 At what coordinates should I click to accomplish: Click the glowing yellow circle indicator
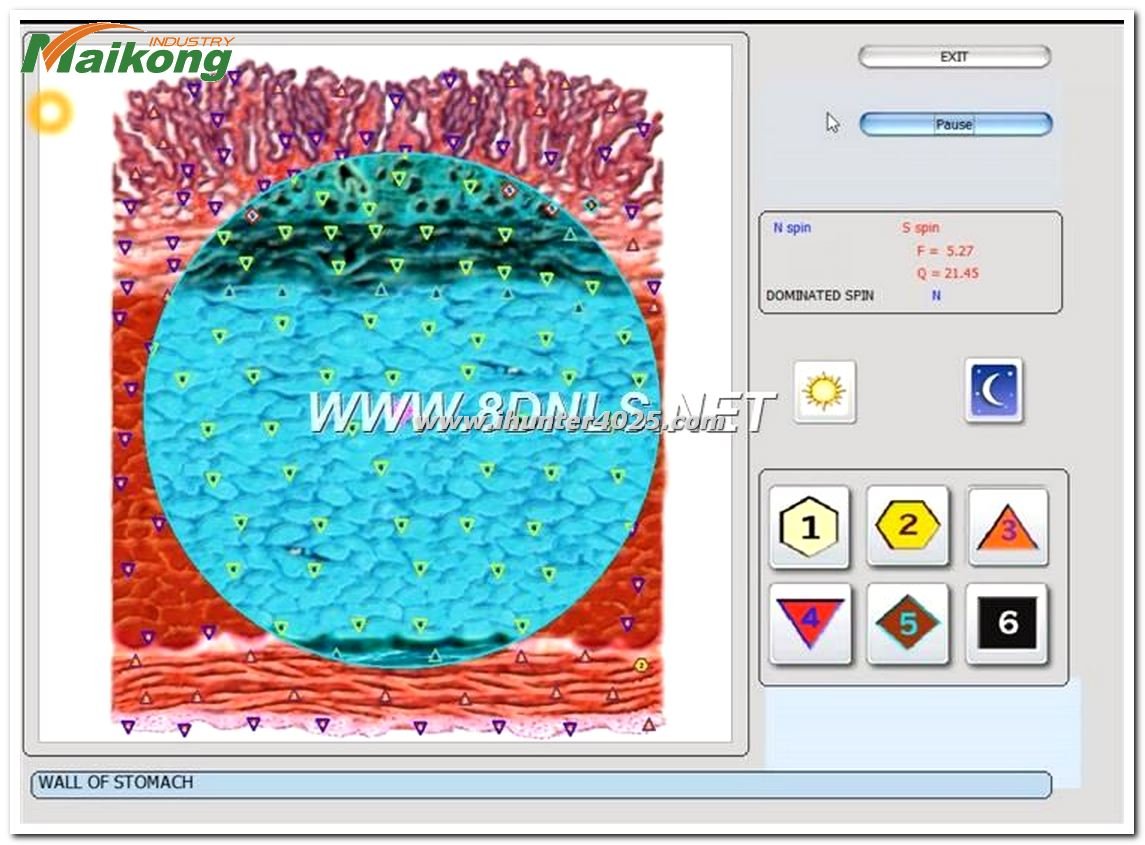click(x=49, y=112)
